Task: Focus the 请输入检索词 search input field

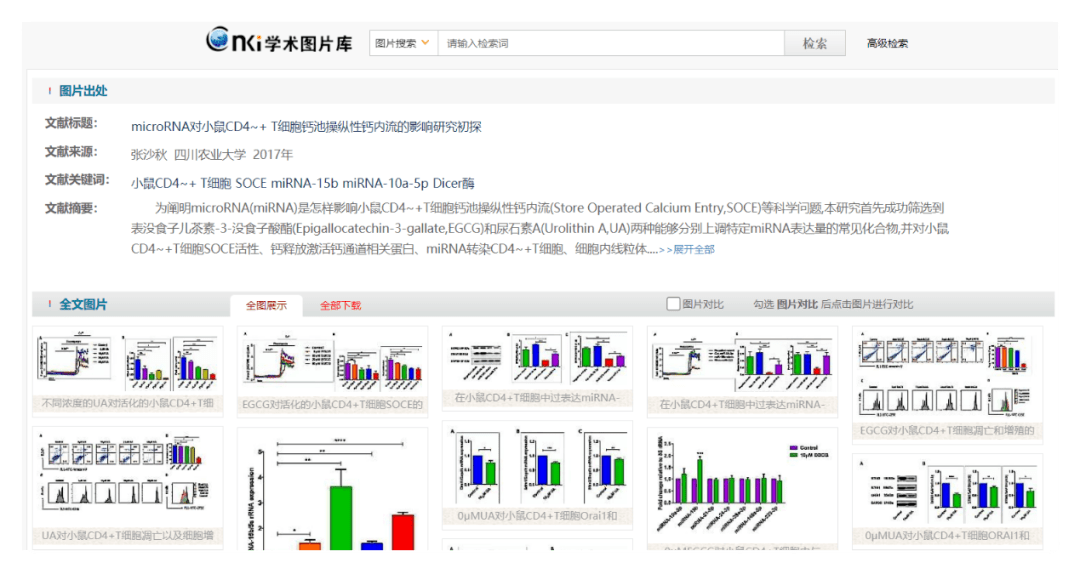Action: coord(611,43)
